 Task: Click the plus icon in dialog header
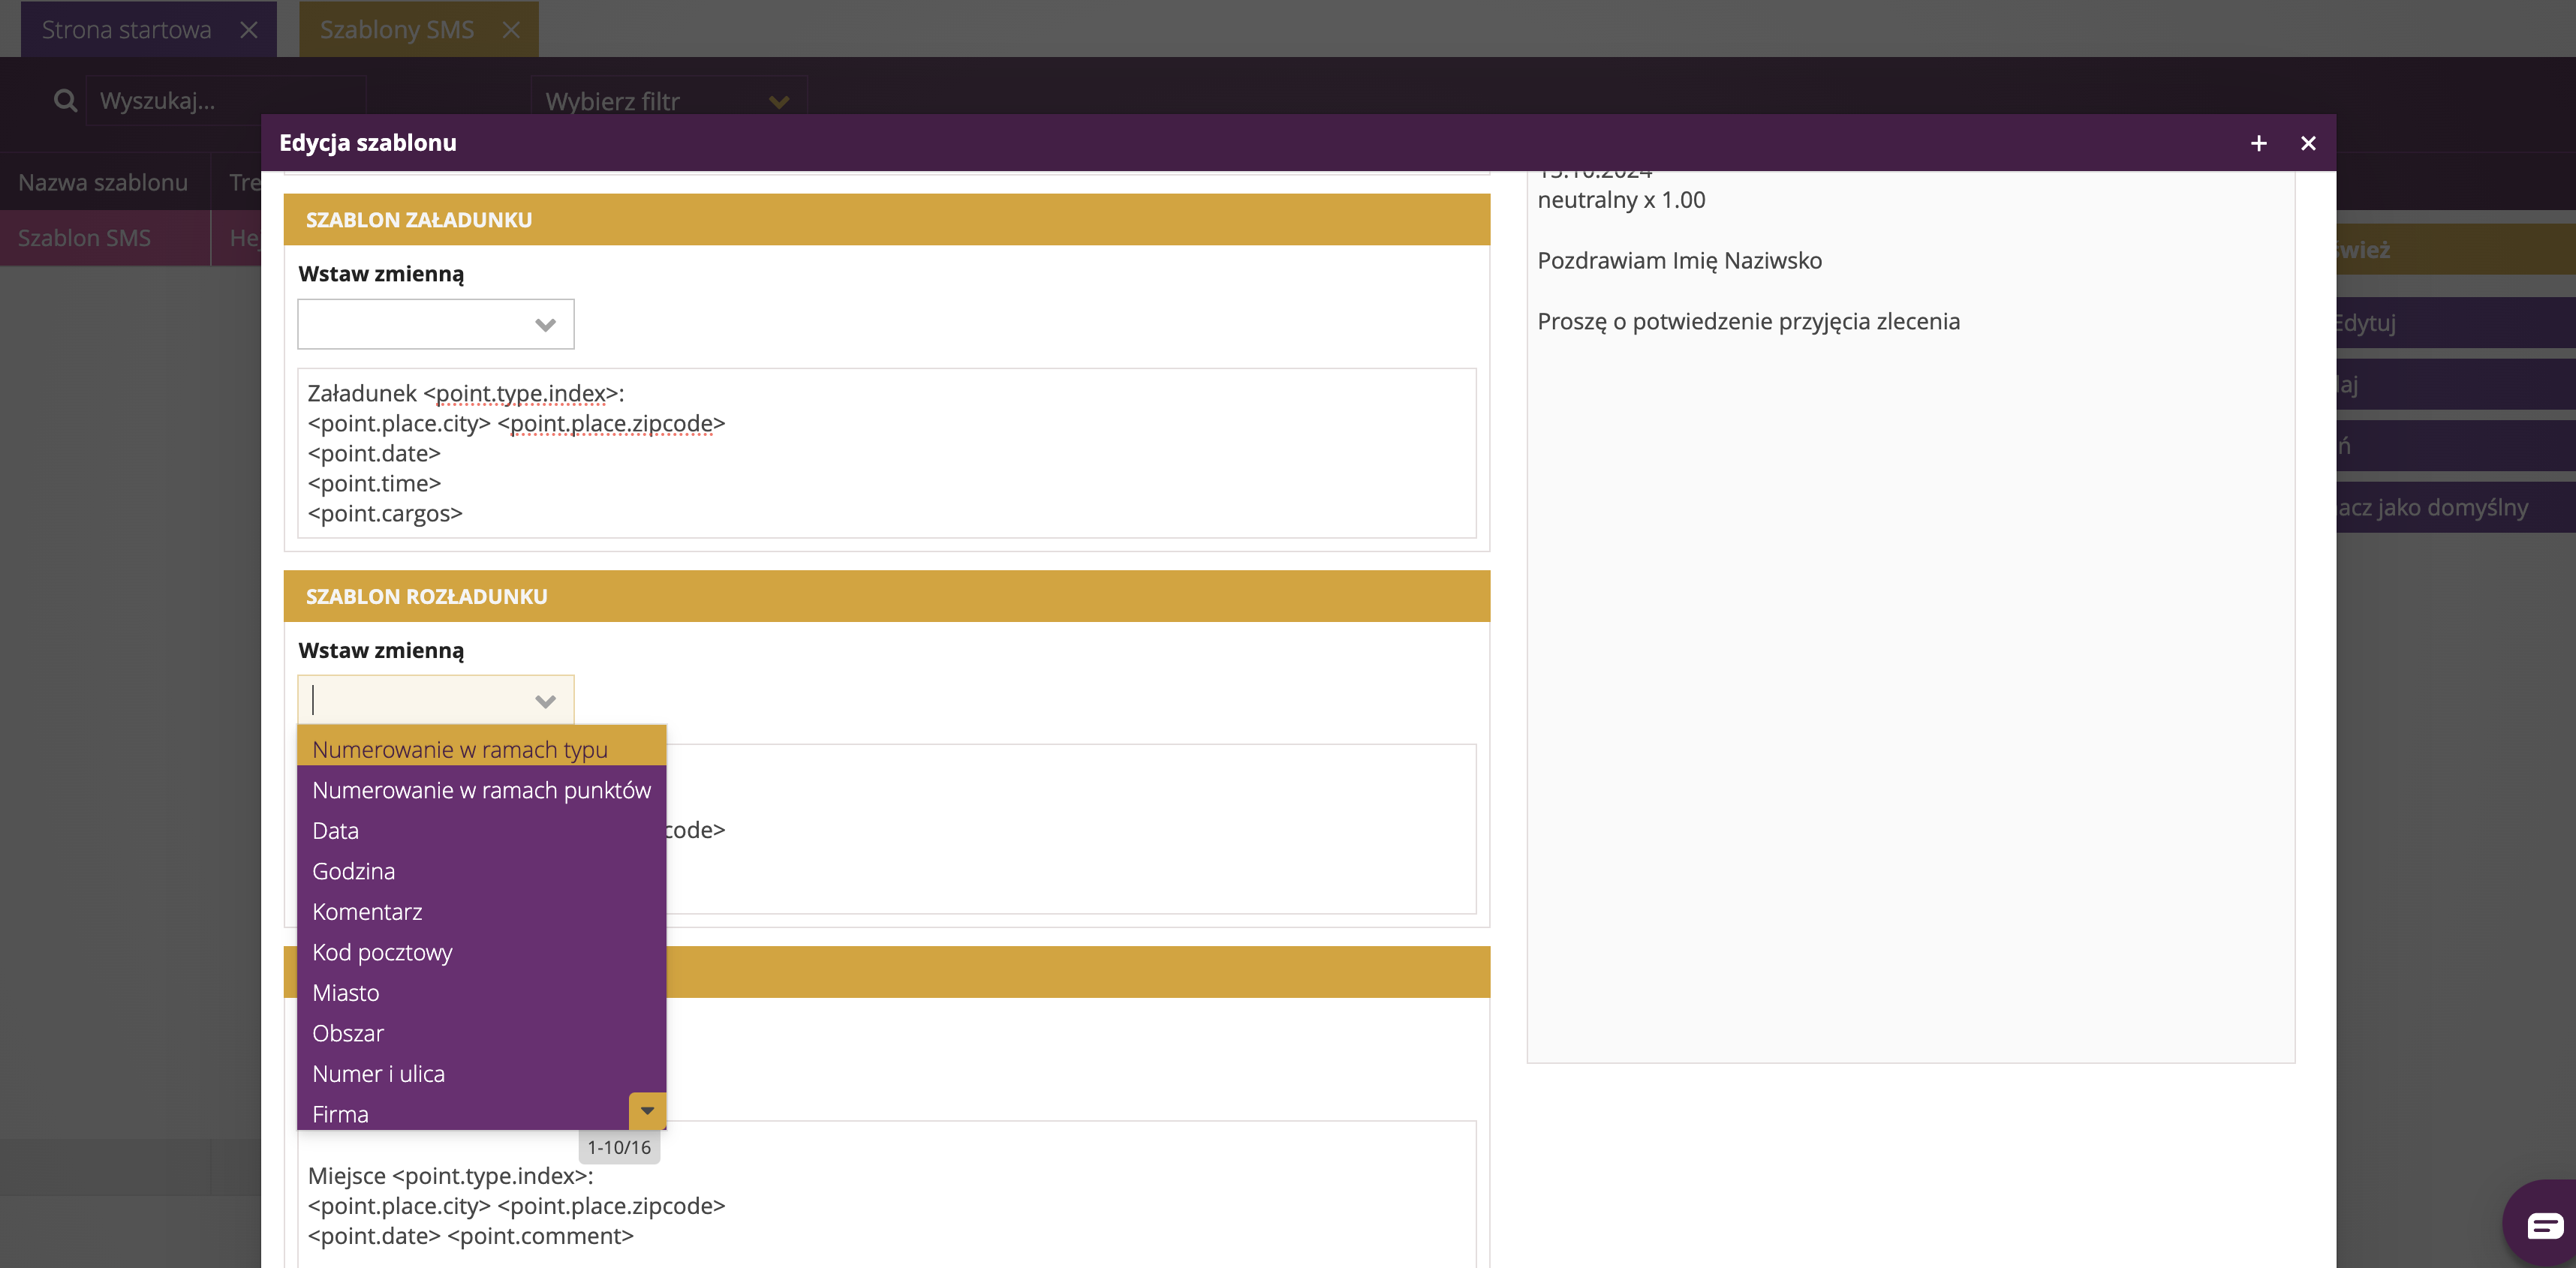pyautogui.click(x=2258, y=143)
